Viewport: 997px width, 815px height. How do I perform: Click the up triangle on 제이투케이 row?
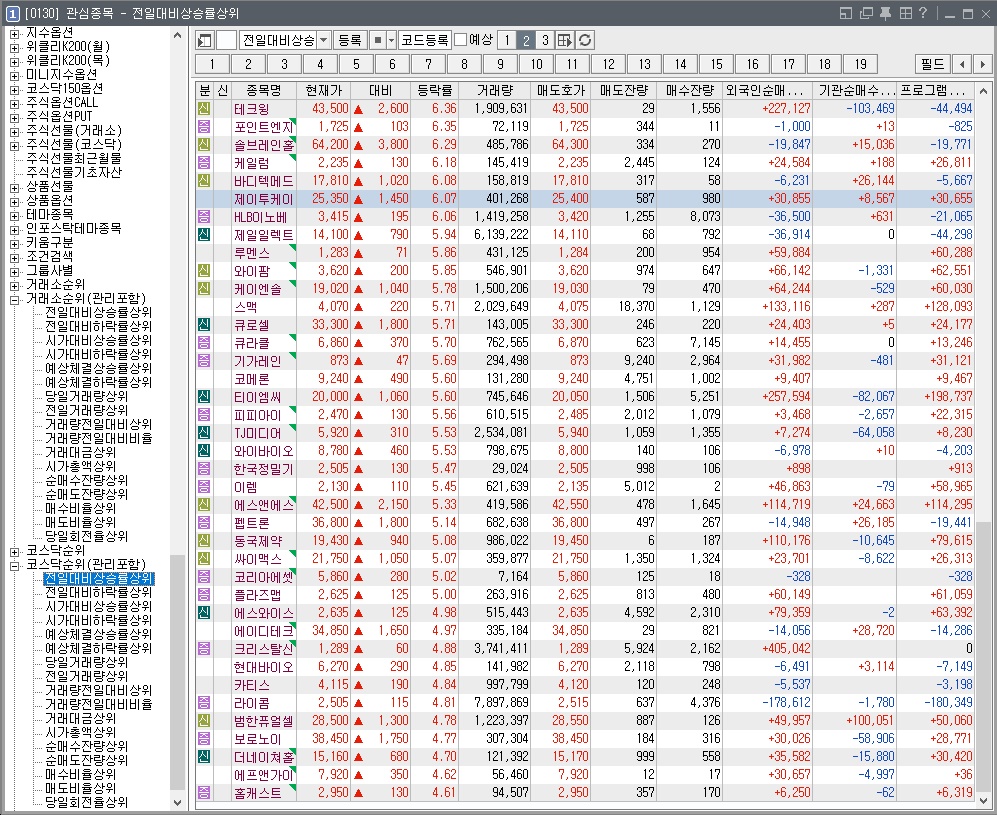[x=359, y=199]
